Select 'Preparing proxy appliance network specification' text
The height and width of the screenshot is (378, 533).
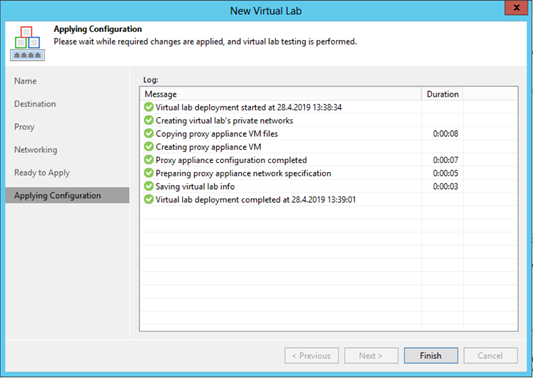point(243,173)
